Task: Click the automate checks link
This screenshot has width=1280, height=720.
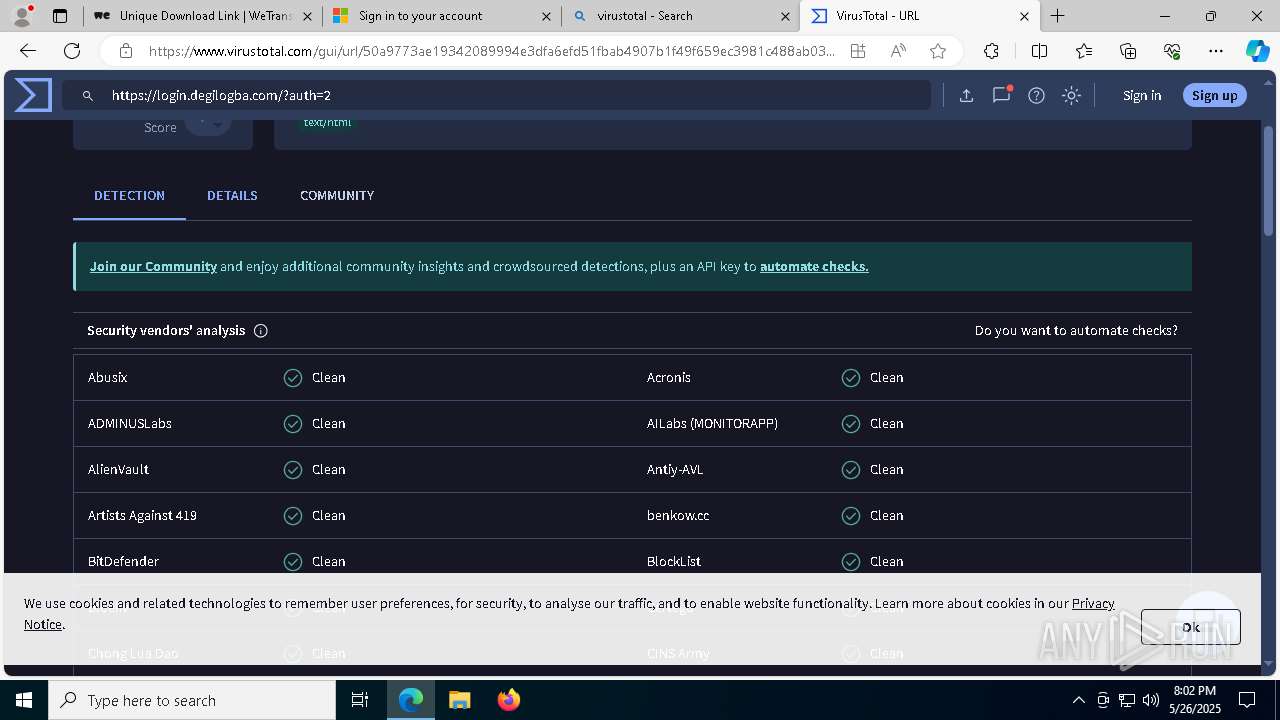Action: [814, 267]
